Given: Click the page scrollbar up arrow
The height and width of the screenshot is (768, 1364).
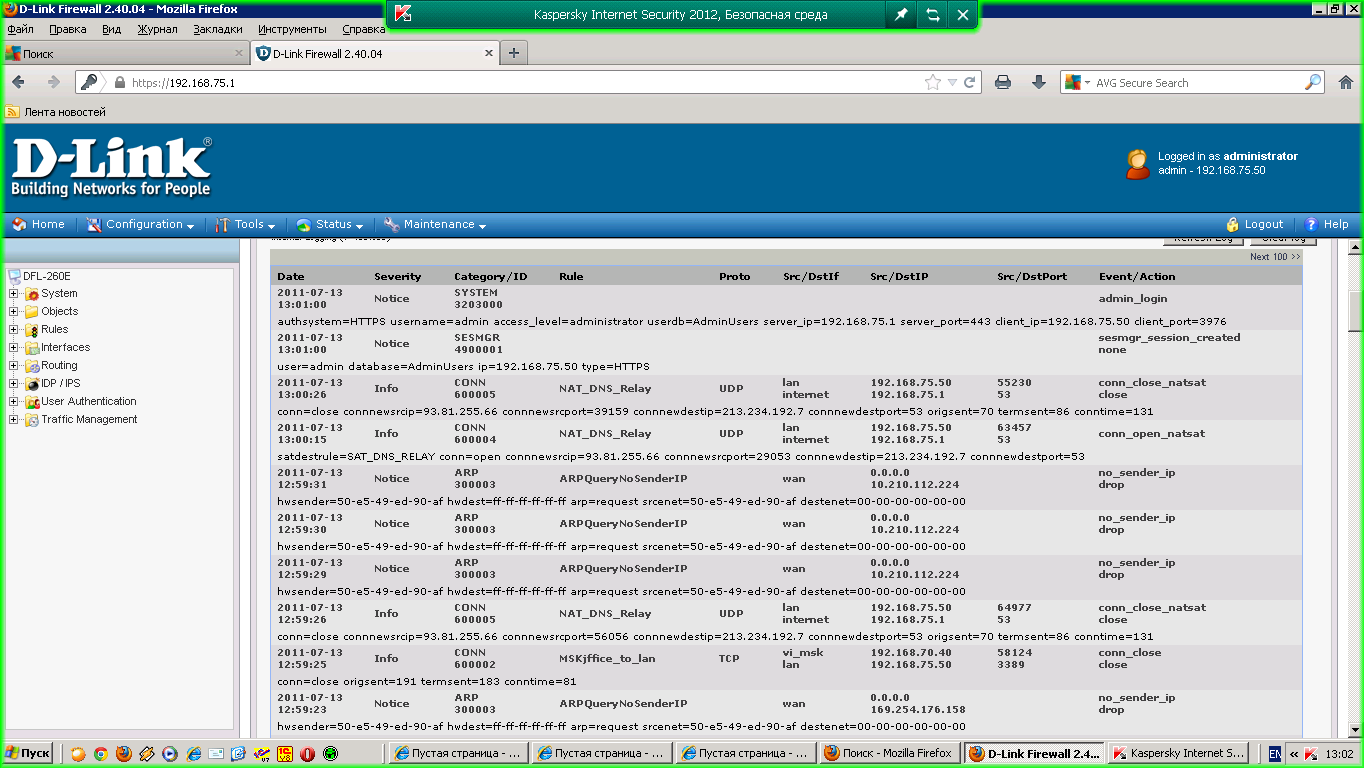Looking at the screenshot, I should click(1355, 247).
